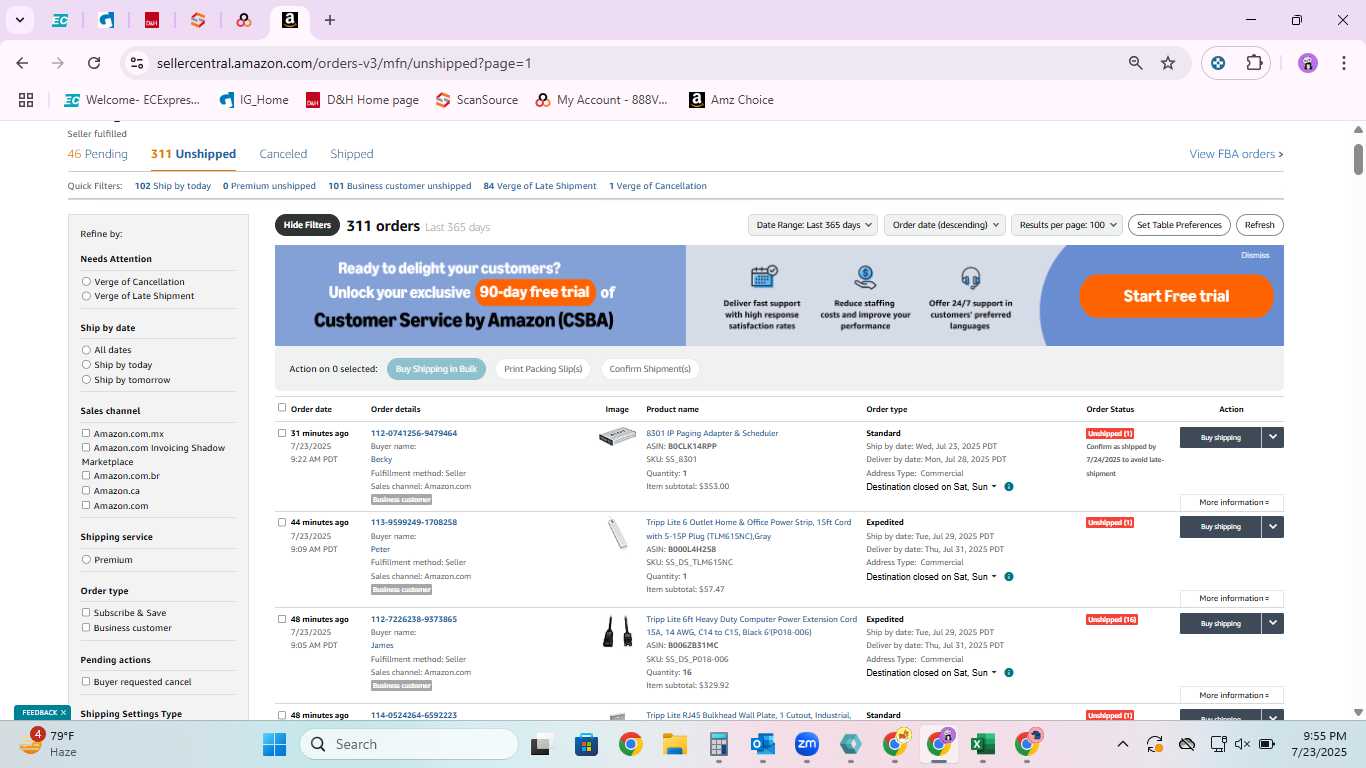Switch to 46 Pending tab
1366x768 pixels.
point(98,154)
